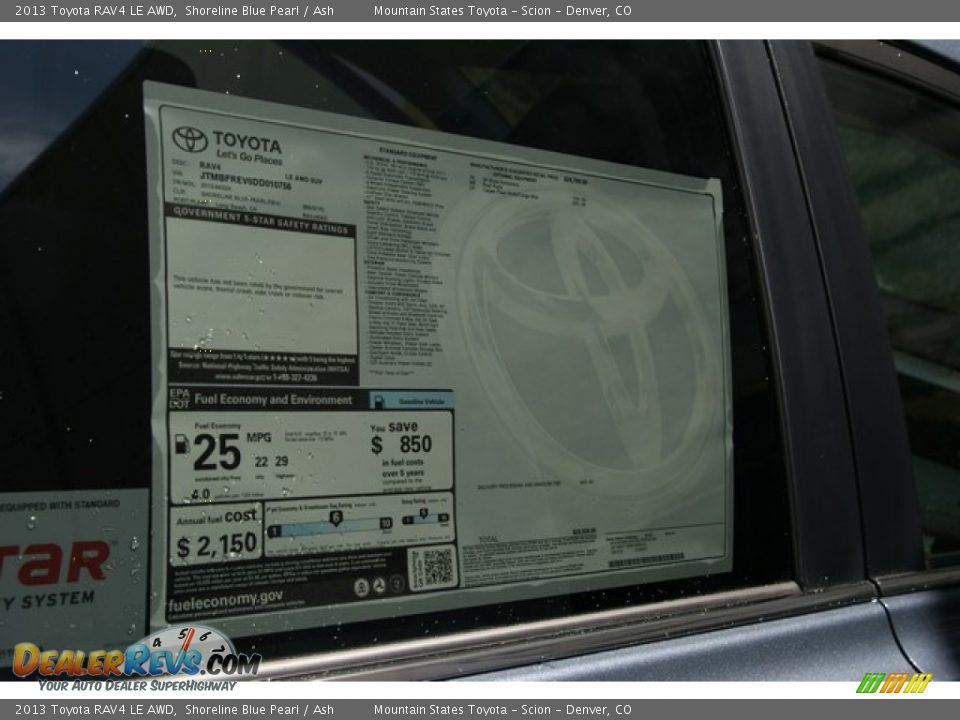Click the VIN 'JTMBFREV6DD010756'
This screenshot has width=960, height=720.
[x=246, y=180]
